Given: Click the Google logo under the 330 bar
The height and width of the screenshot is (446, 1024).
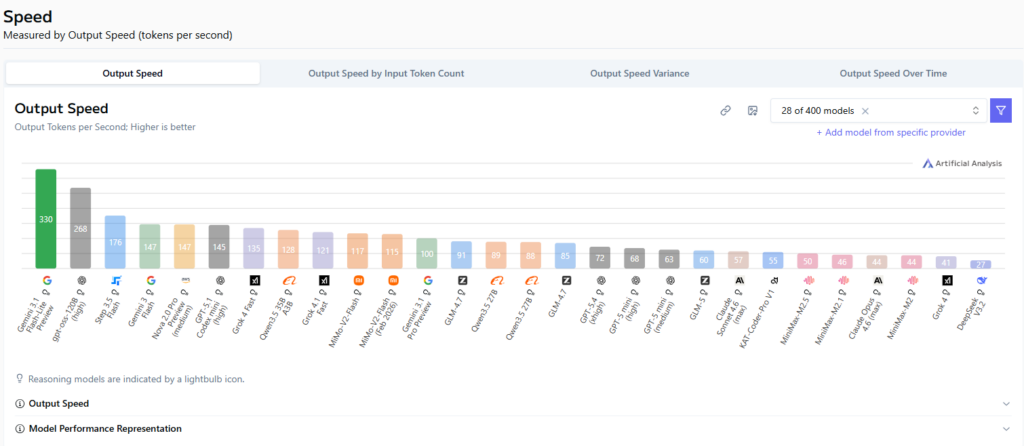Looking at the screenshot, I should (46, 281).
